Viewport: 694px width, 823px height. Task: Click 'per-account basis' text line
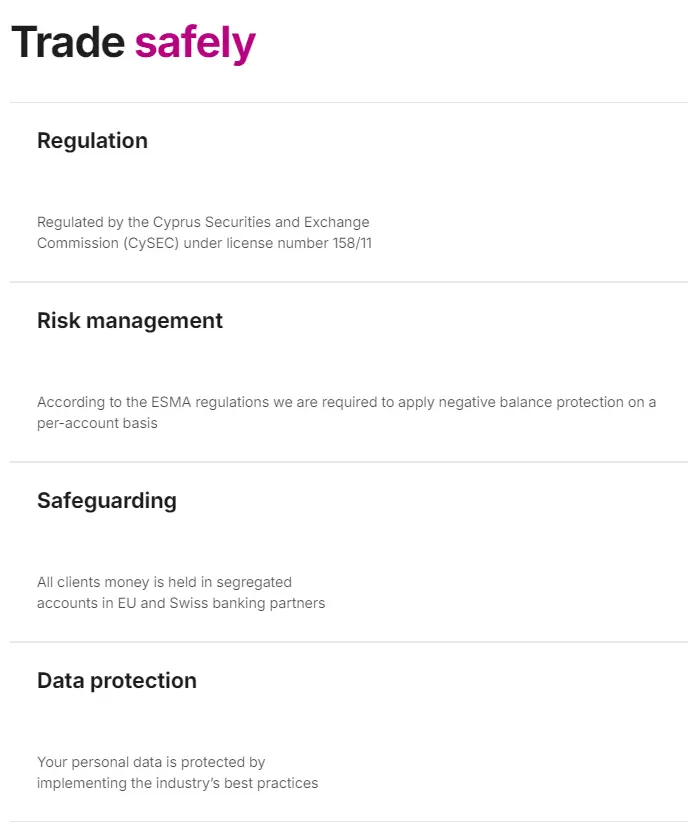(x=97, y=424)
